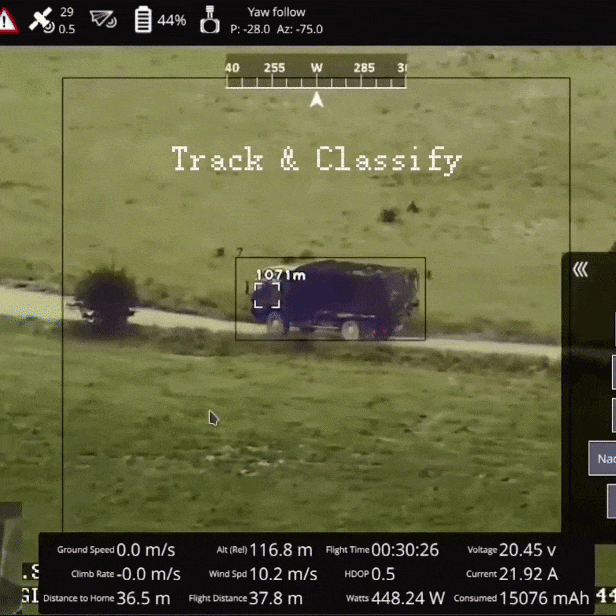Click the 285 mark on compass tape
616x616 pixels.
[364, 68]
